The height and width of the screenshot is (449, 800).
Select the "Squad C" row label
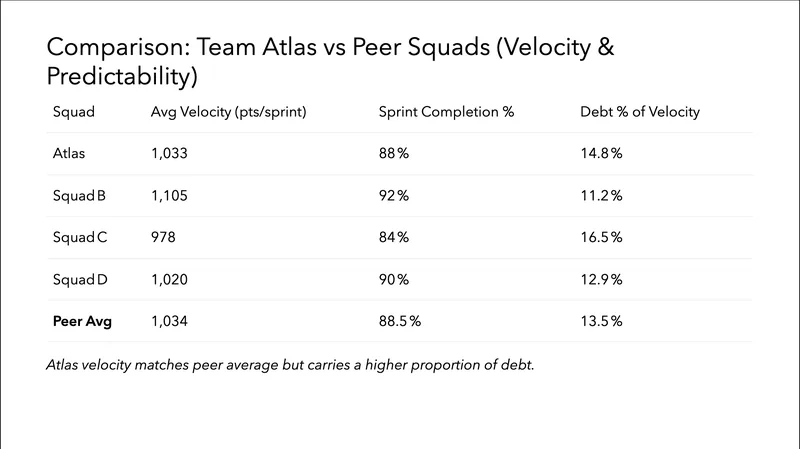click(79, 237)
